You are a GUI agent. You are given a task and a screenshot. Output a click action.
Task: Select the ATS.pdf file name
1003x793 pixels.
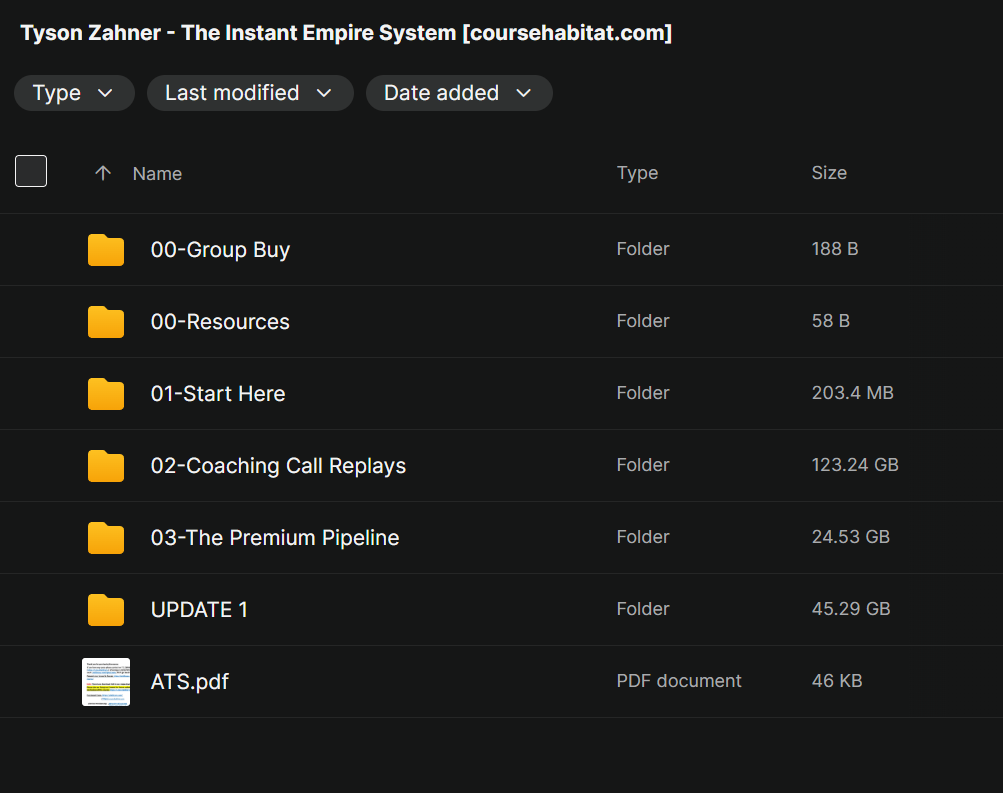[x=189, y=682]
